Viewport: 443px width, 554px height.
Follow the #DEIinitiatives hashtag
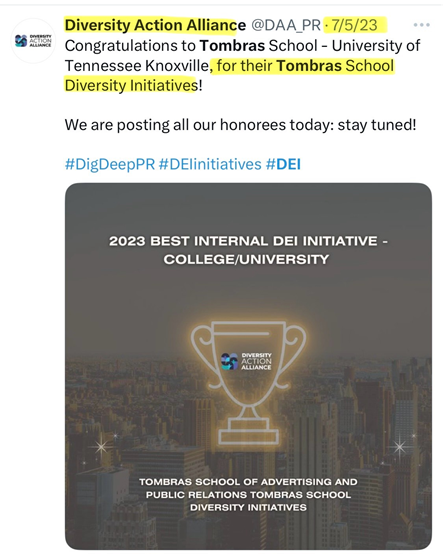[x=210, y=164]
